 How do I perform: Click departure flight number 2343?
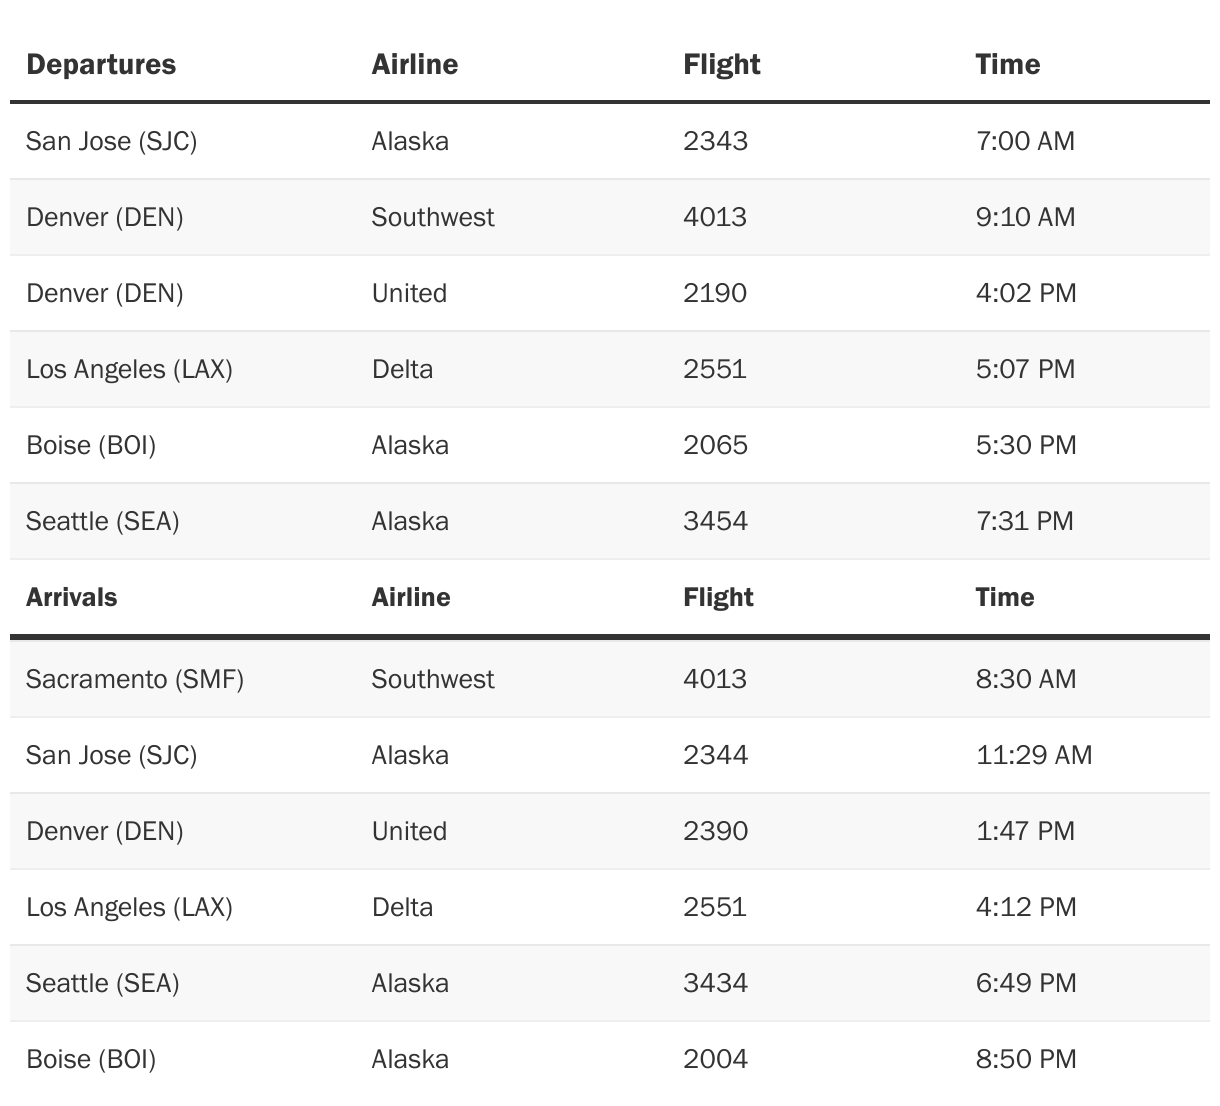click(715, 141)
